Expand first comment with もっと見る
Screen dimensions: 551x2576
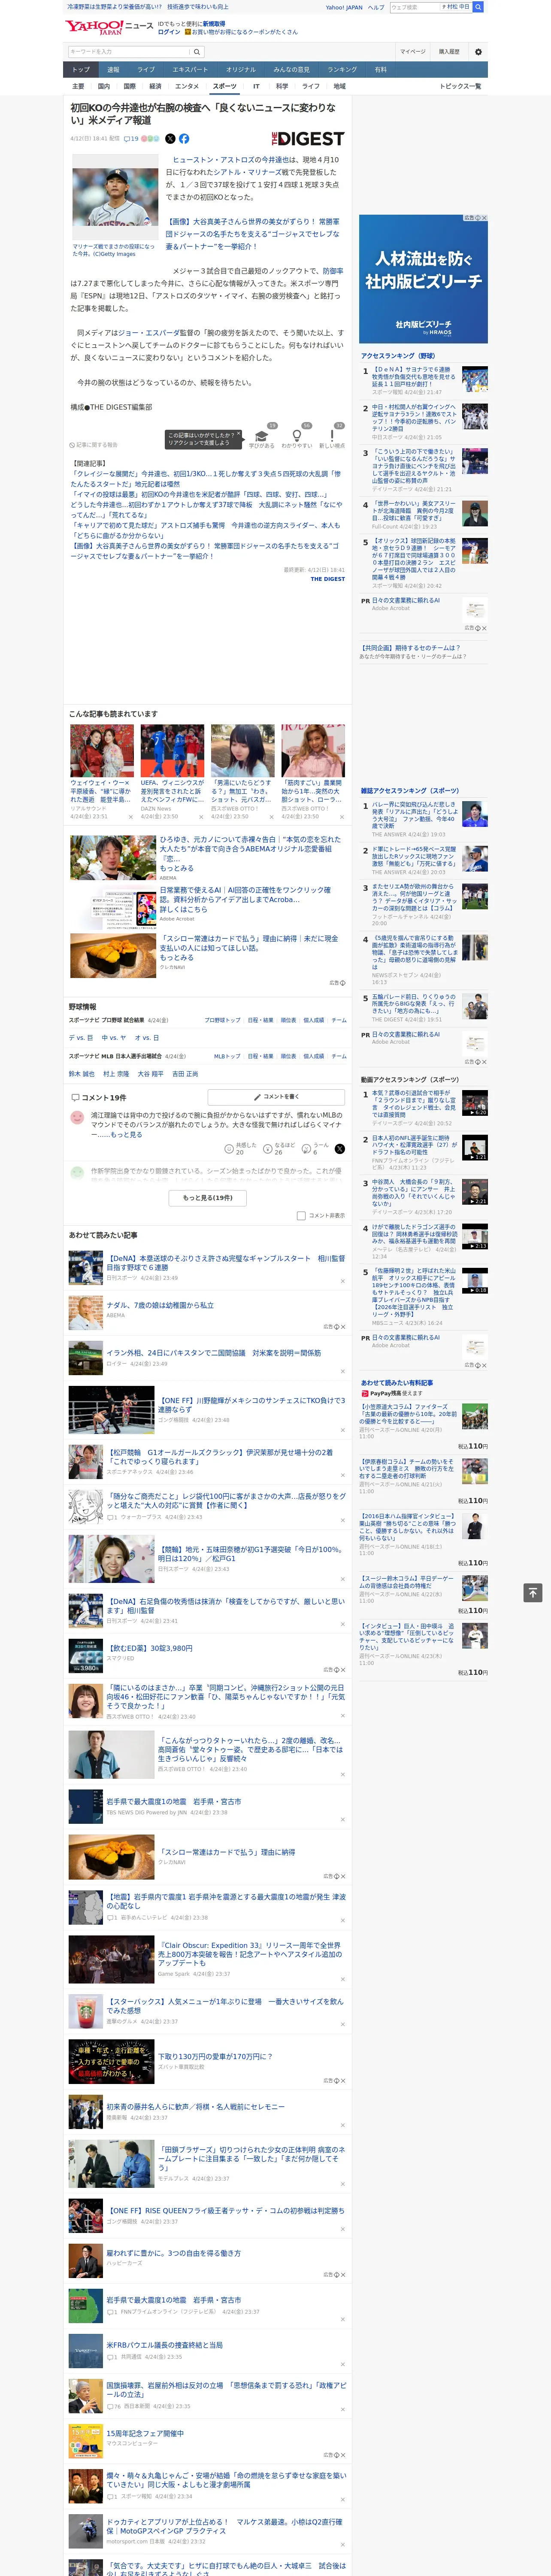127,1135
